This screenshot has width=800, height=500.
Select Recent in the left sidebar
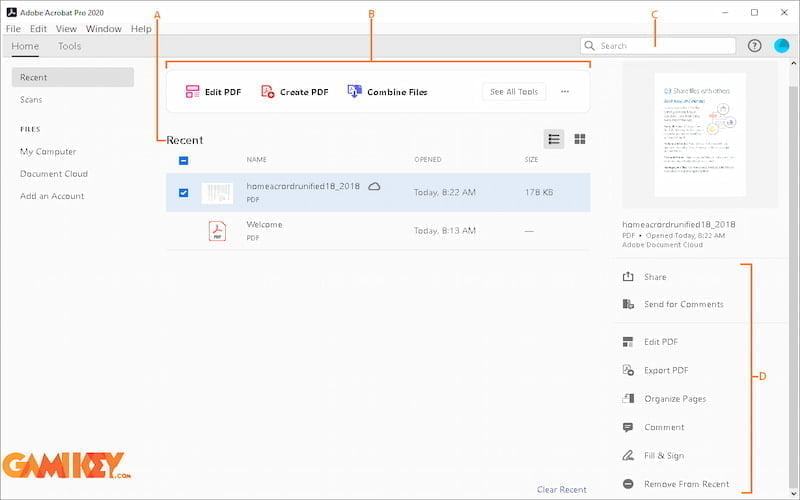73,78
